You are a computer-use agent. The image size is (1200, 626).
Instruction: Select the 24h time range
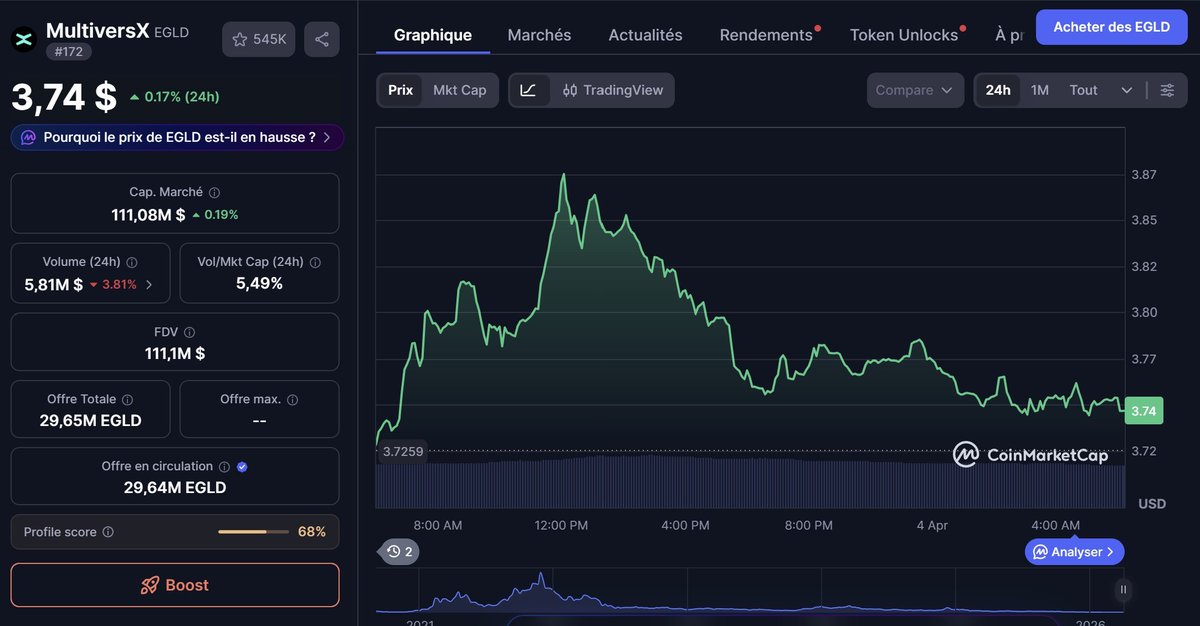998,90
